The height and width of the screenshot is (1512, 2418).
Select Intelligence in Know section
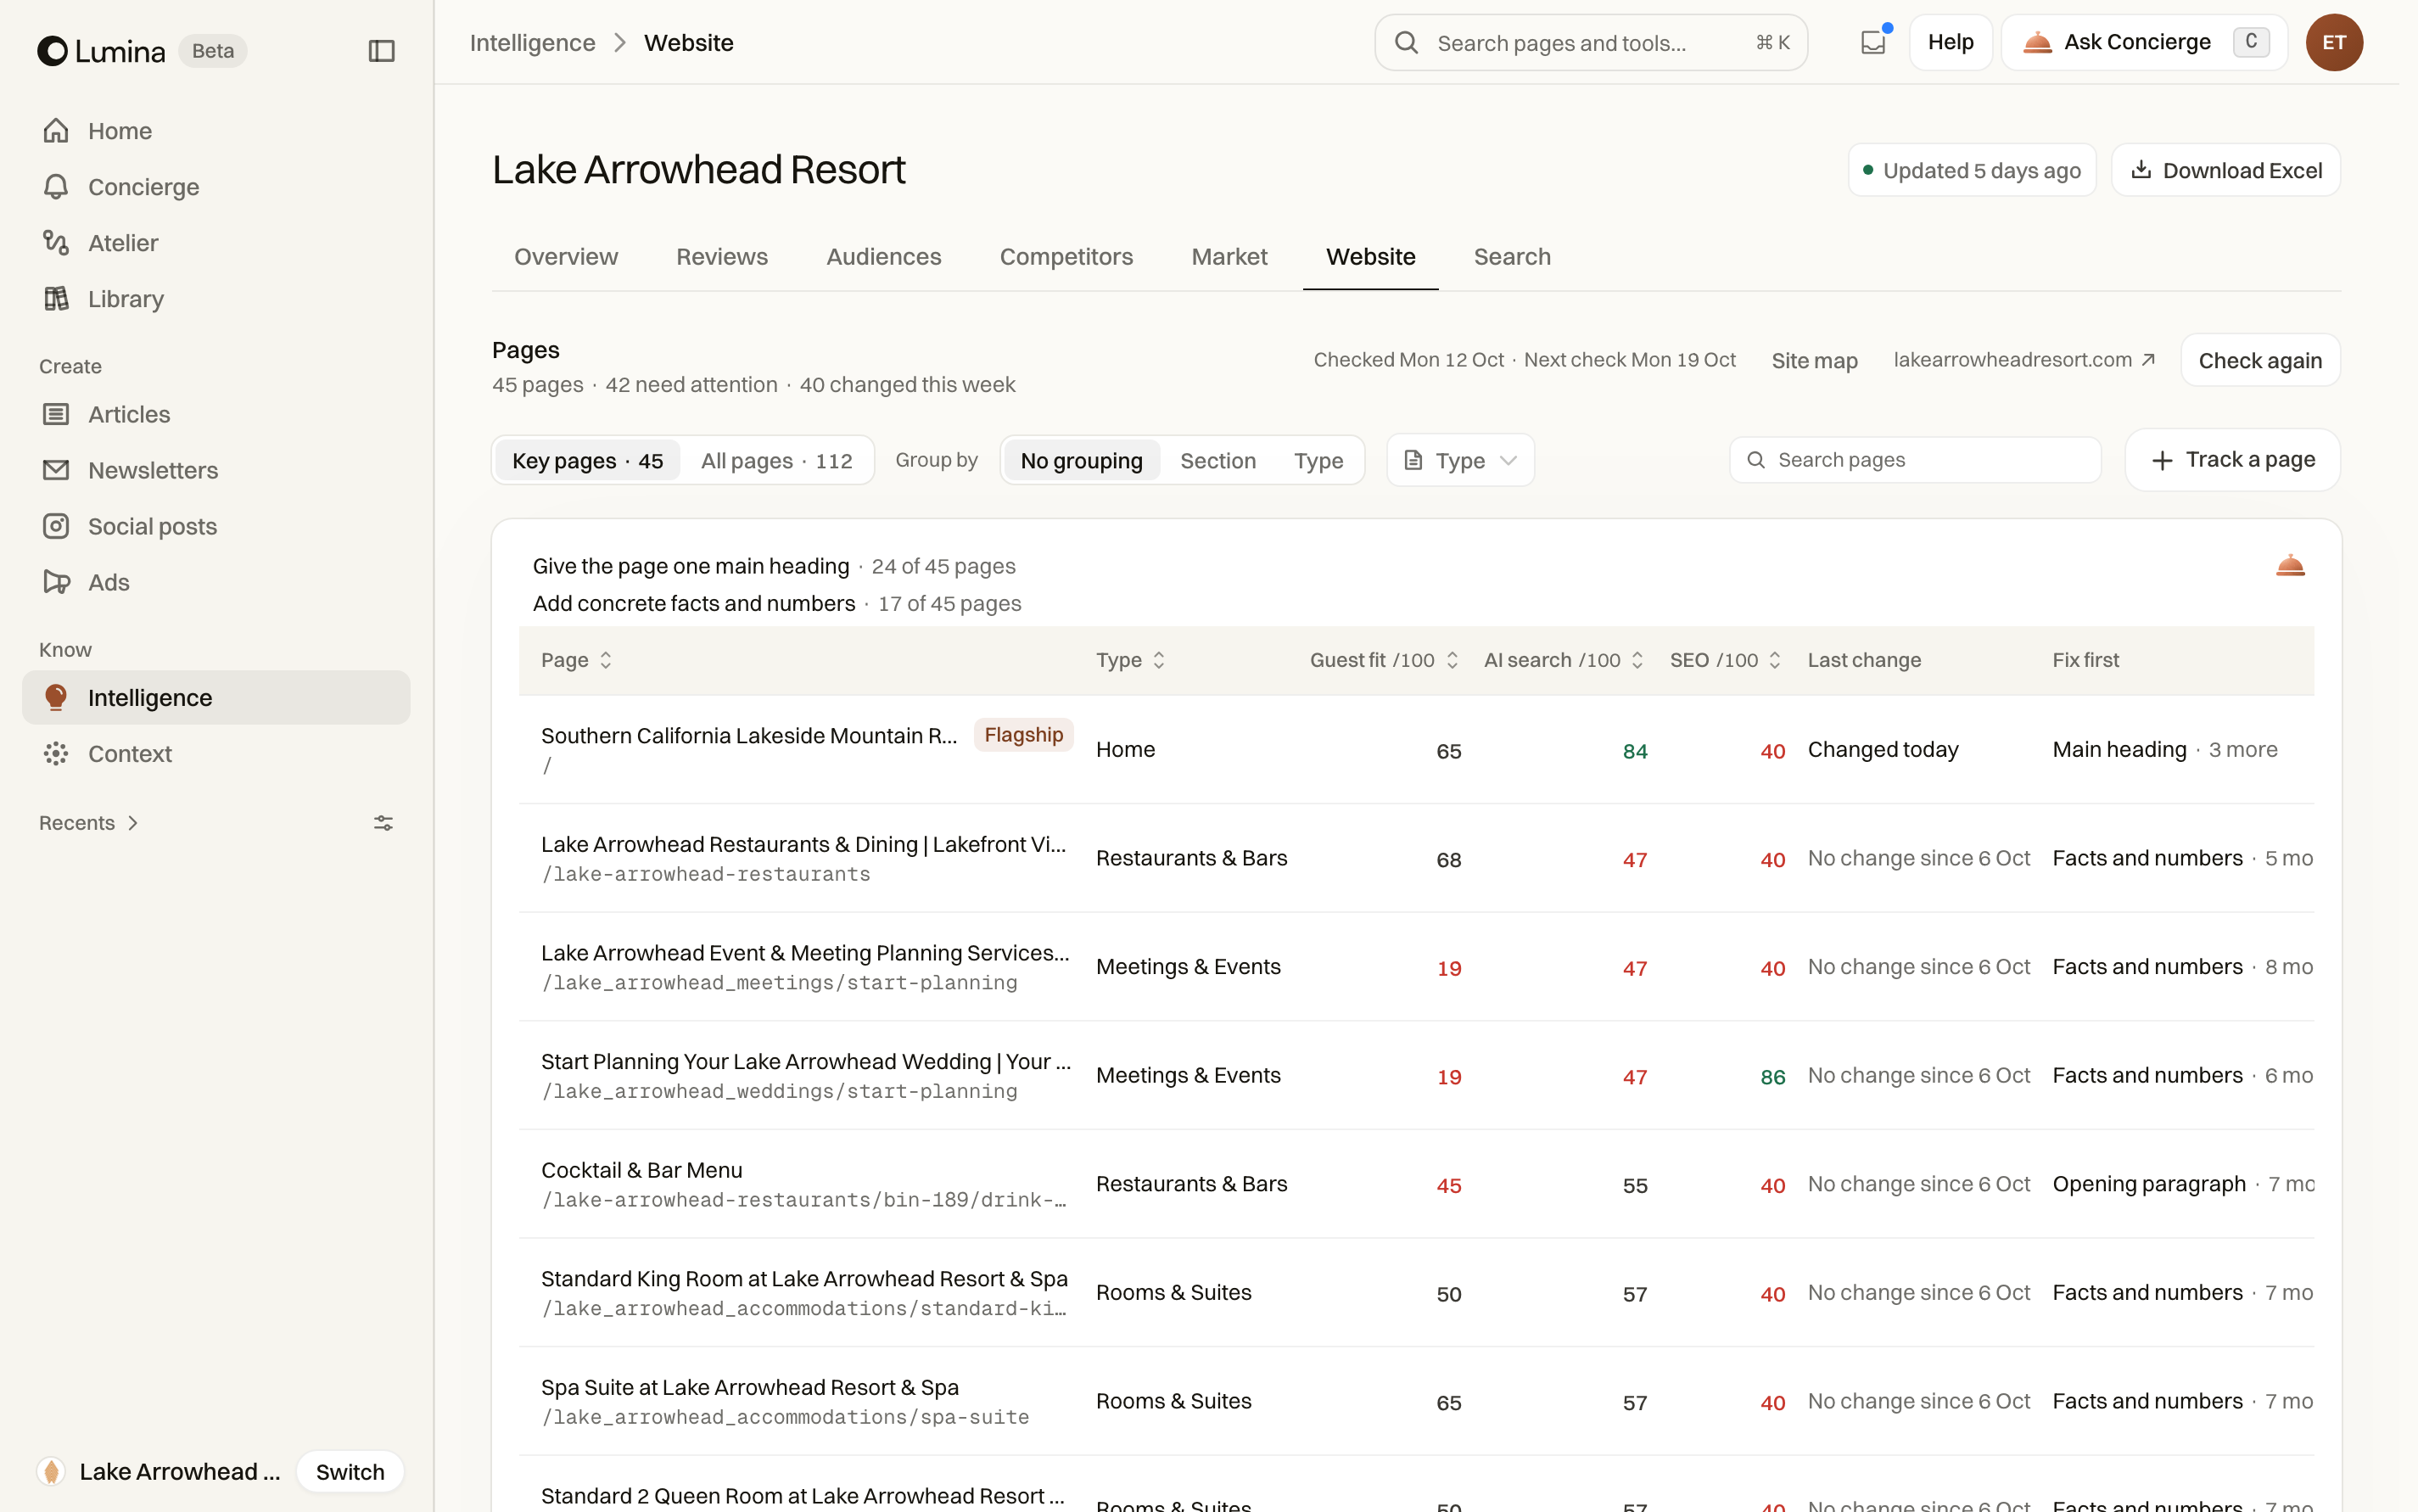[216, 697]
